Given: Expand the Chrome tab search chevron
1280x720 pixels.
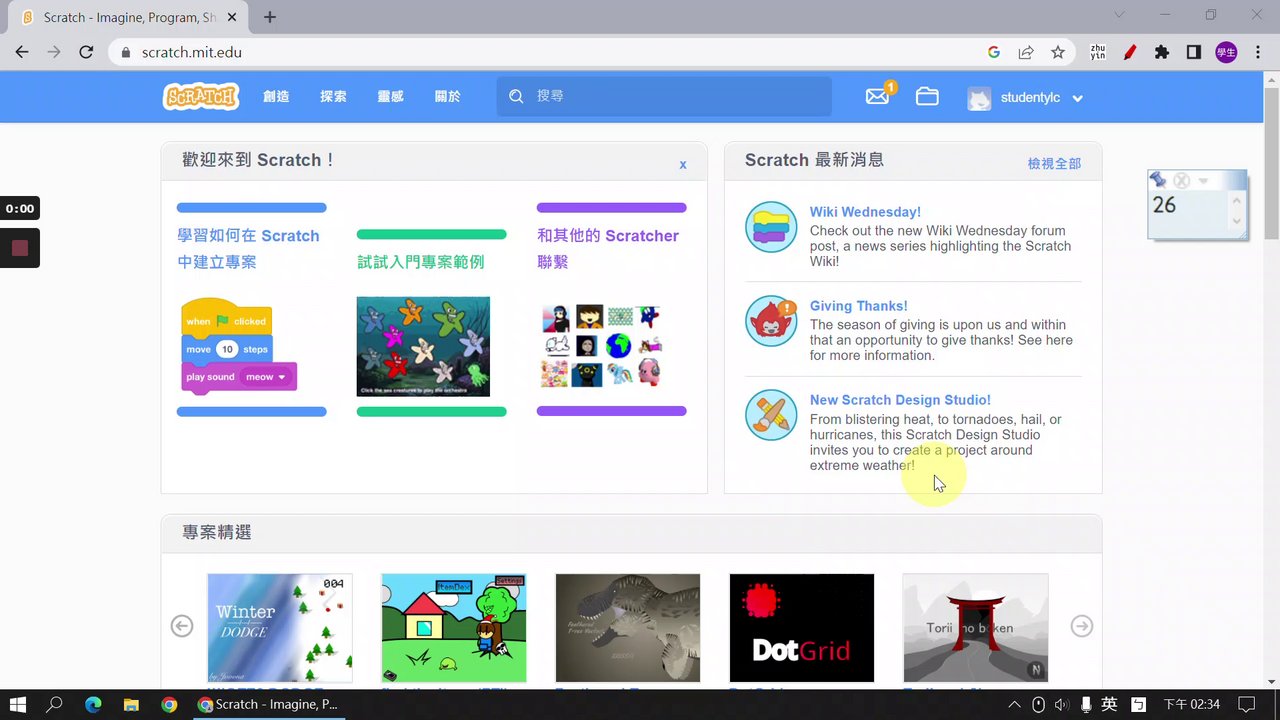Looking at the screenshot, I should coord(1120,15).
